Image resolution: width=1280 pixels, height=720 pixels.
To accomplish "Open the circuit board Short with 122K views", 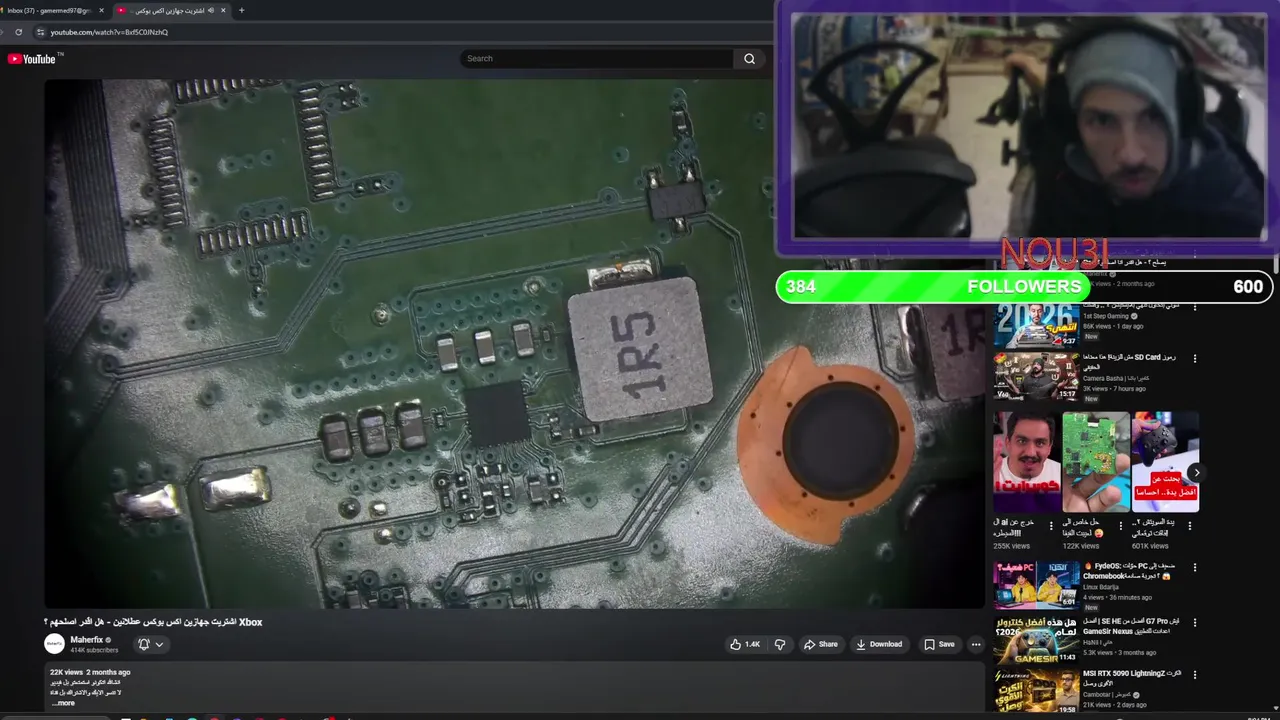I will [1095, 462].
